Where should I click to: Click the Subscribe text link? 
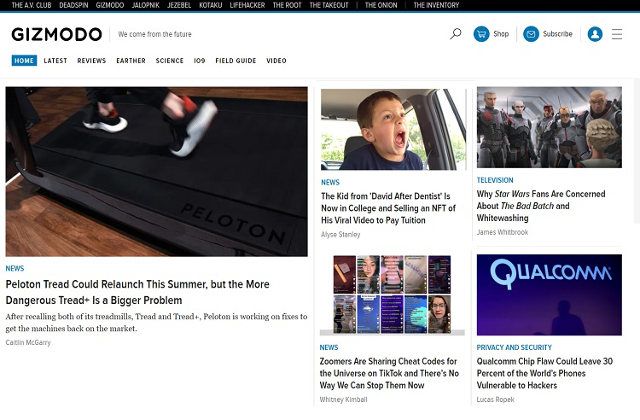[558, 34]
